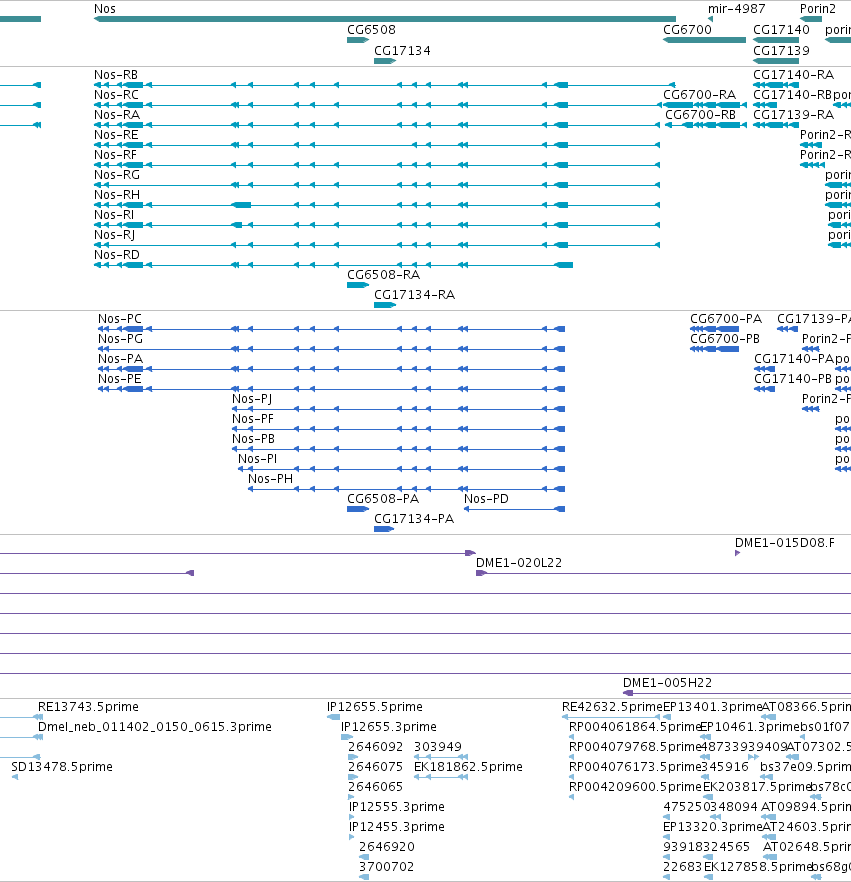Select the Nos-RA transcript label
The height and width of the screenshot is (882, 851).
click(116, 115)
